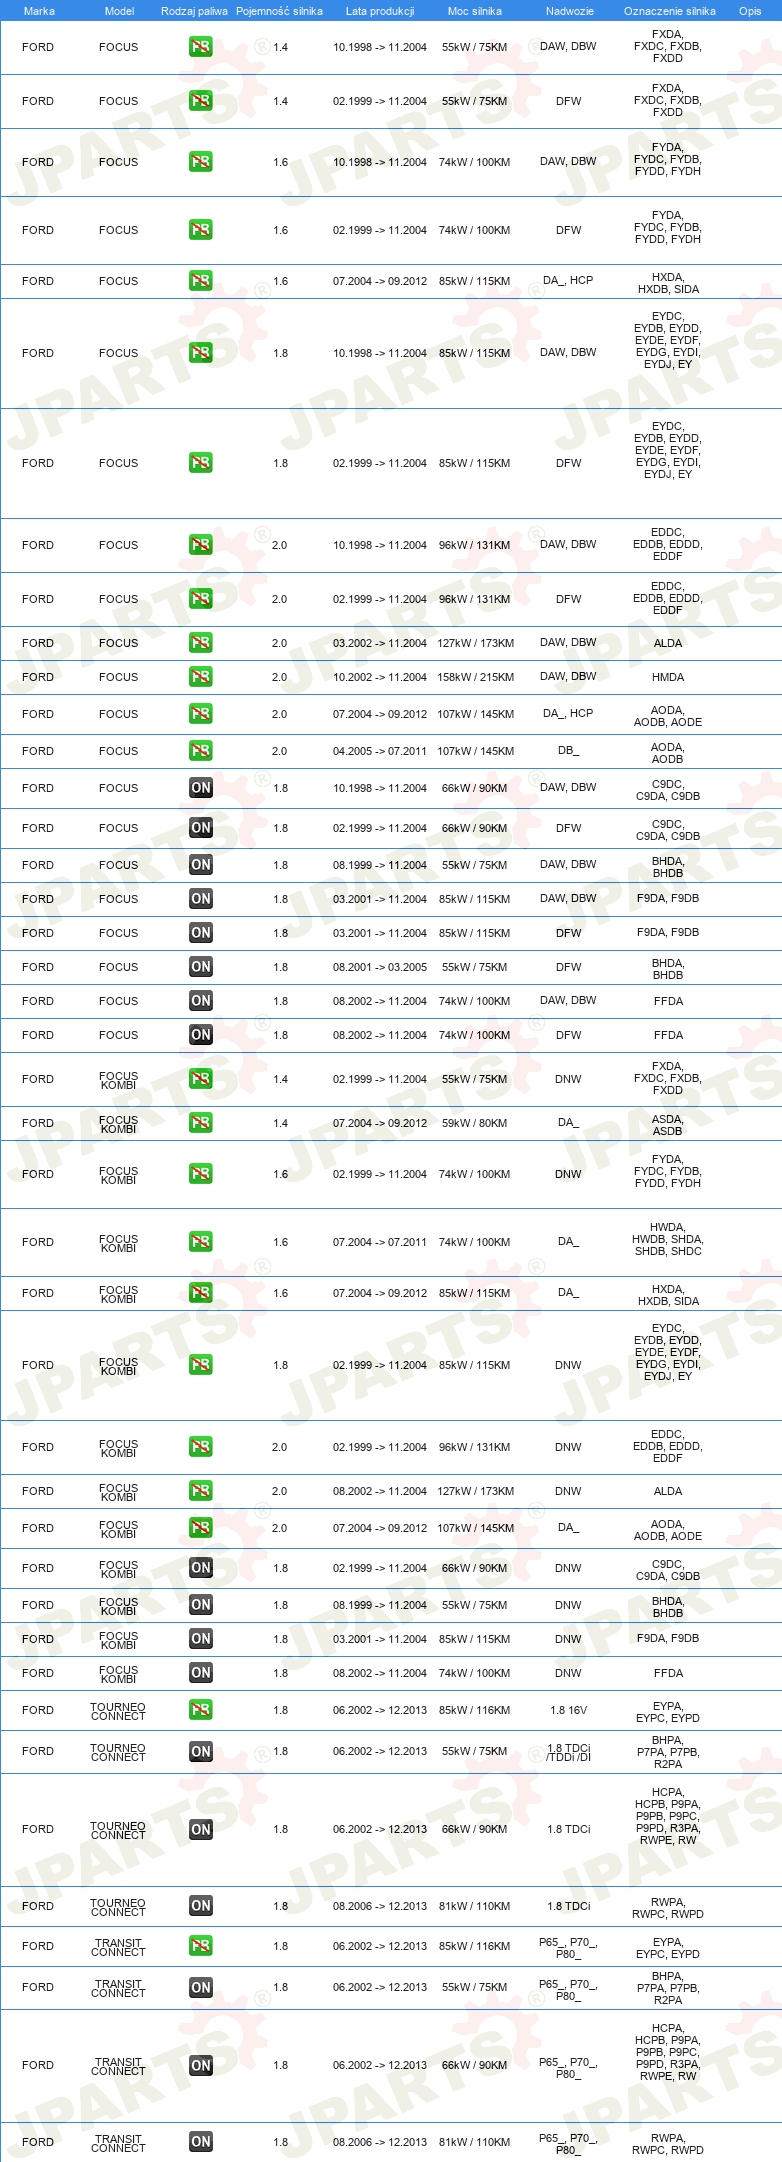Click the ON icon in the Focus 74kW/100KM DFW FFDA row
This screenshot has width=782, height=2162.
(201, 1035)
